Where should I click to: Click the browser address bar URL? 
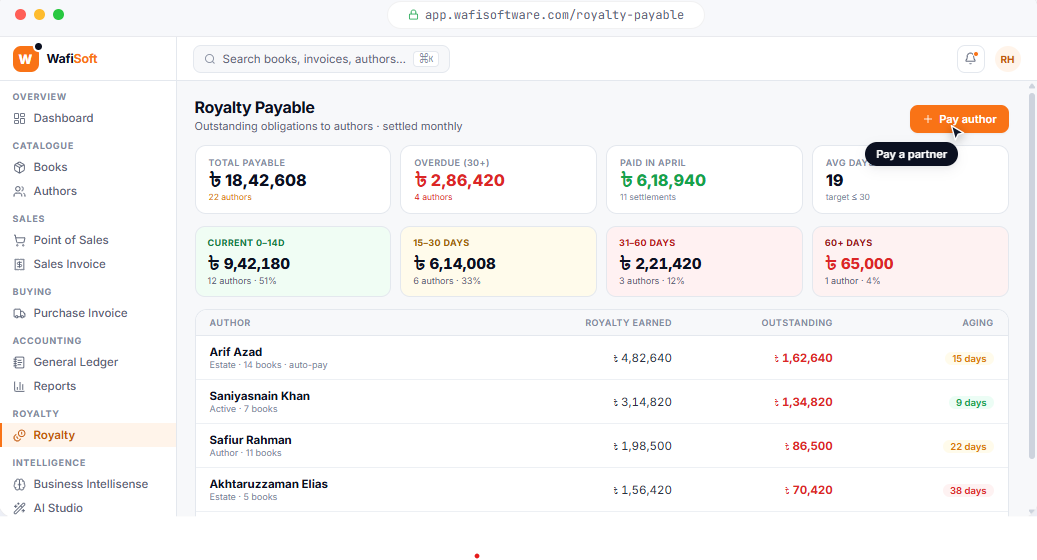(x=554, y=15)
